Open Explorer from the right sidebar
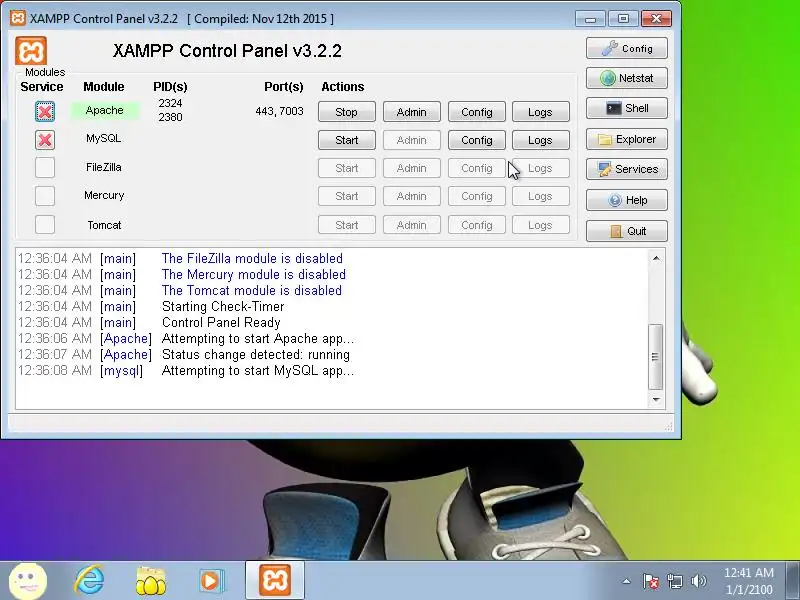Screen dimensions: 800x600 pos(627,139)
